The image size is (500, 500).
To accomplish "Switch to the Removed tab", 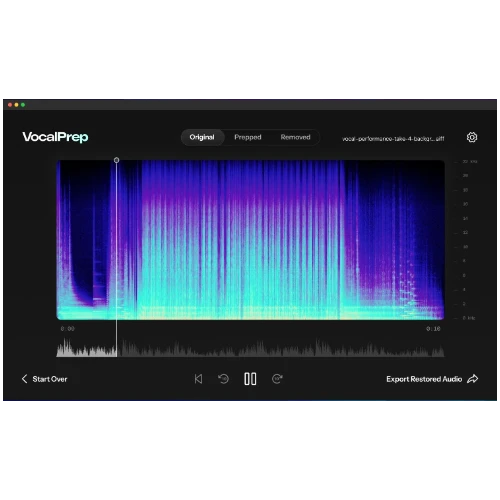I will (295, 137).
